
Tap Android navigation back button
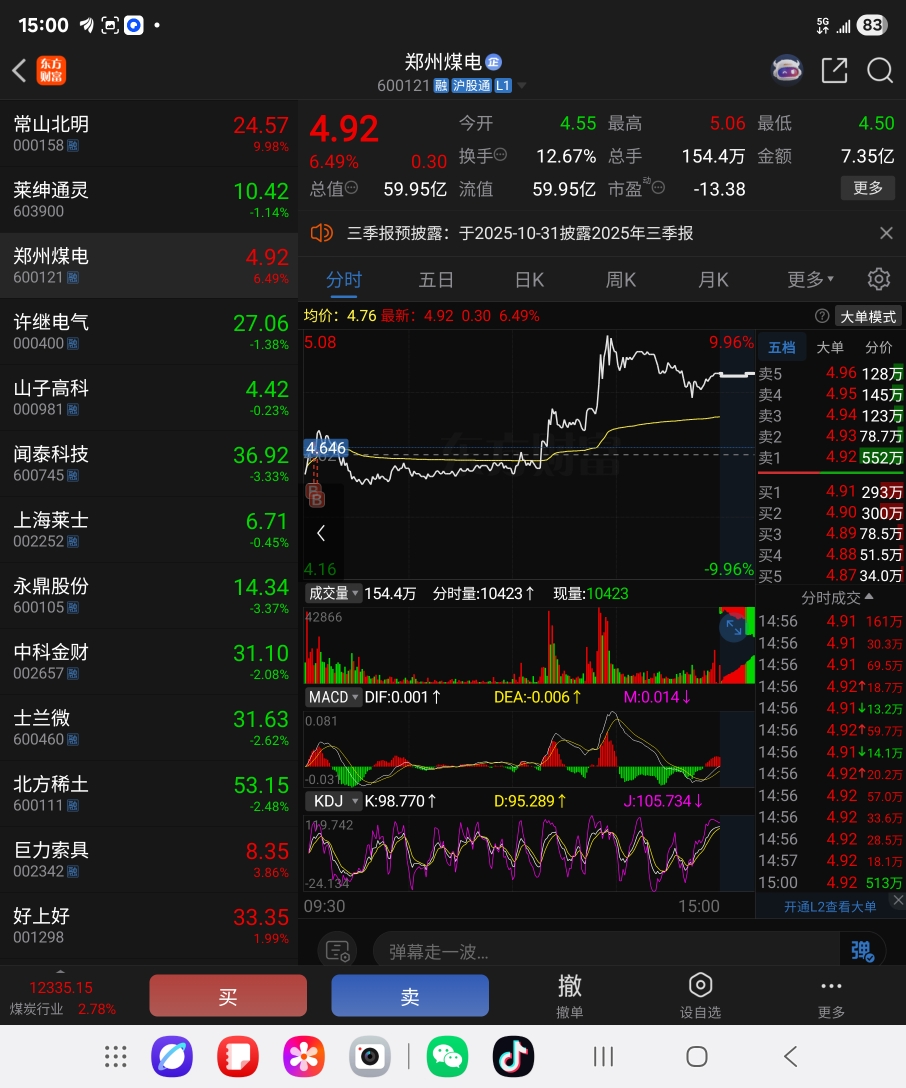tap(790, 1057)
